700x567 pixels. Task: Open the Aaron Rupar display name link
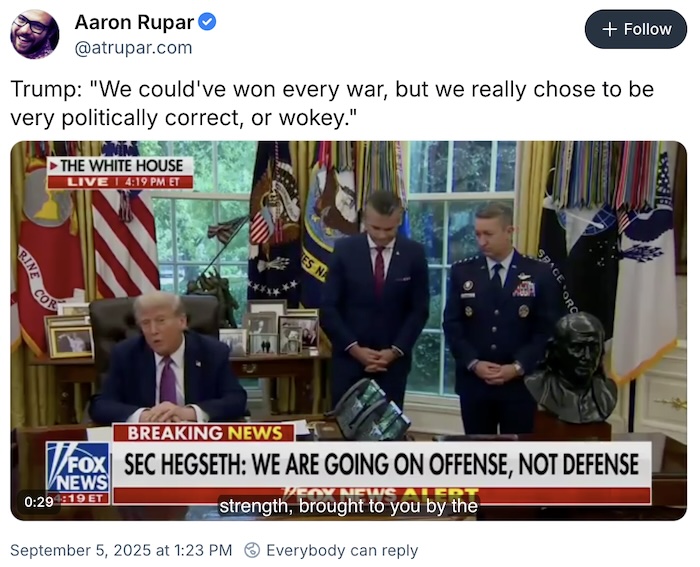pyautogui.click(x=134, y=22)
